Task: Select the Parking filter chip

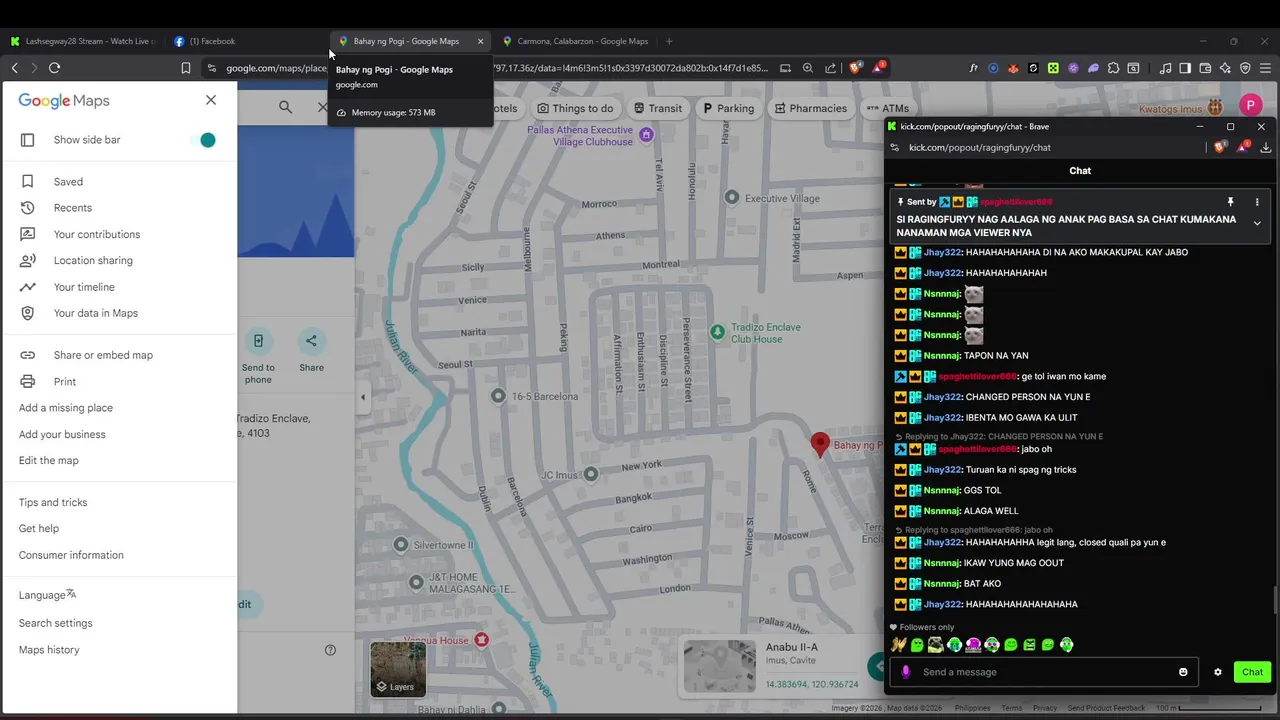Action: pyautogui.click(x=728, y=108)
